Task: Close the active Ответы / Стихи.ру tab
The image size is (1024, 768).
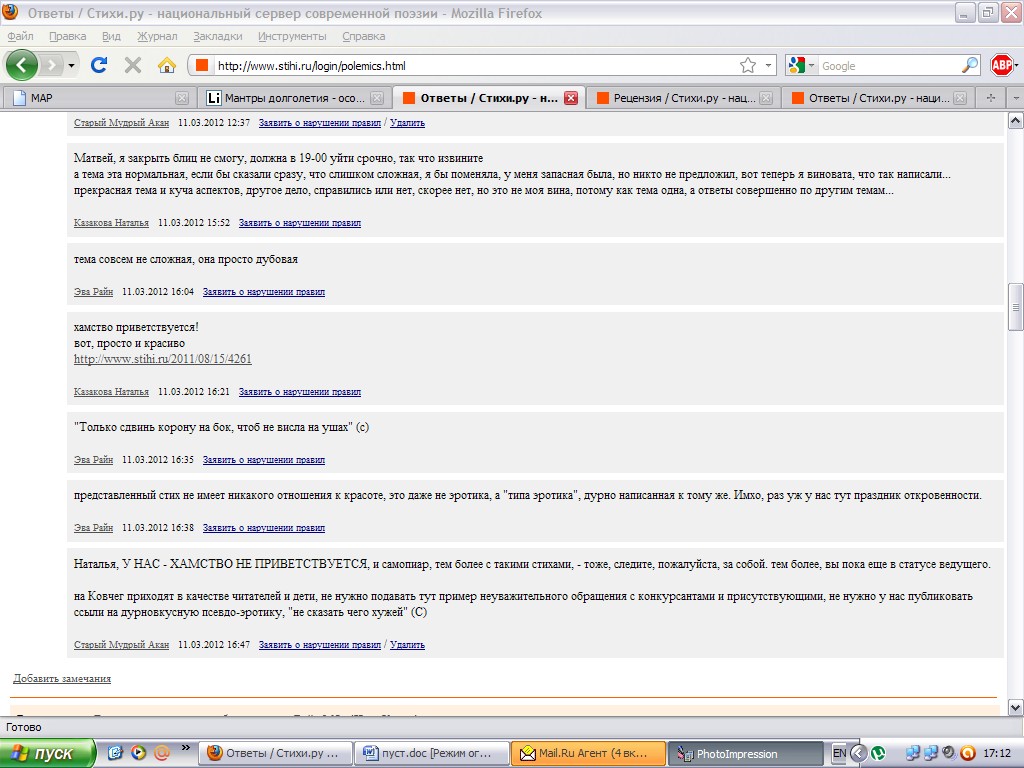Action: tap(570, 98)
